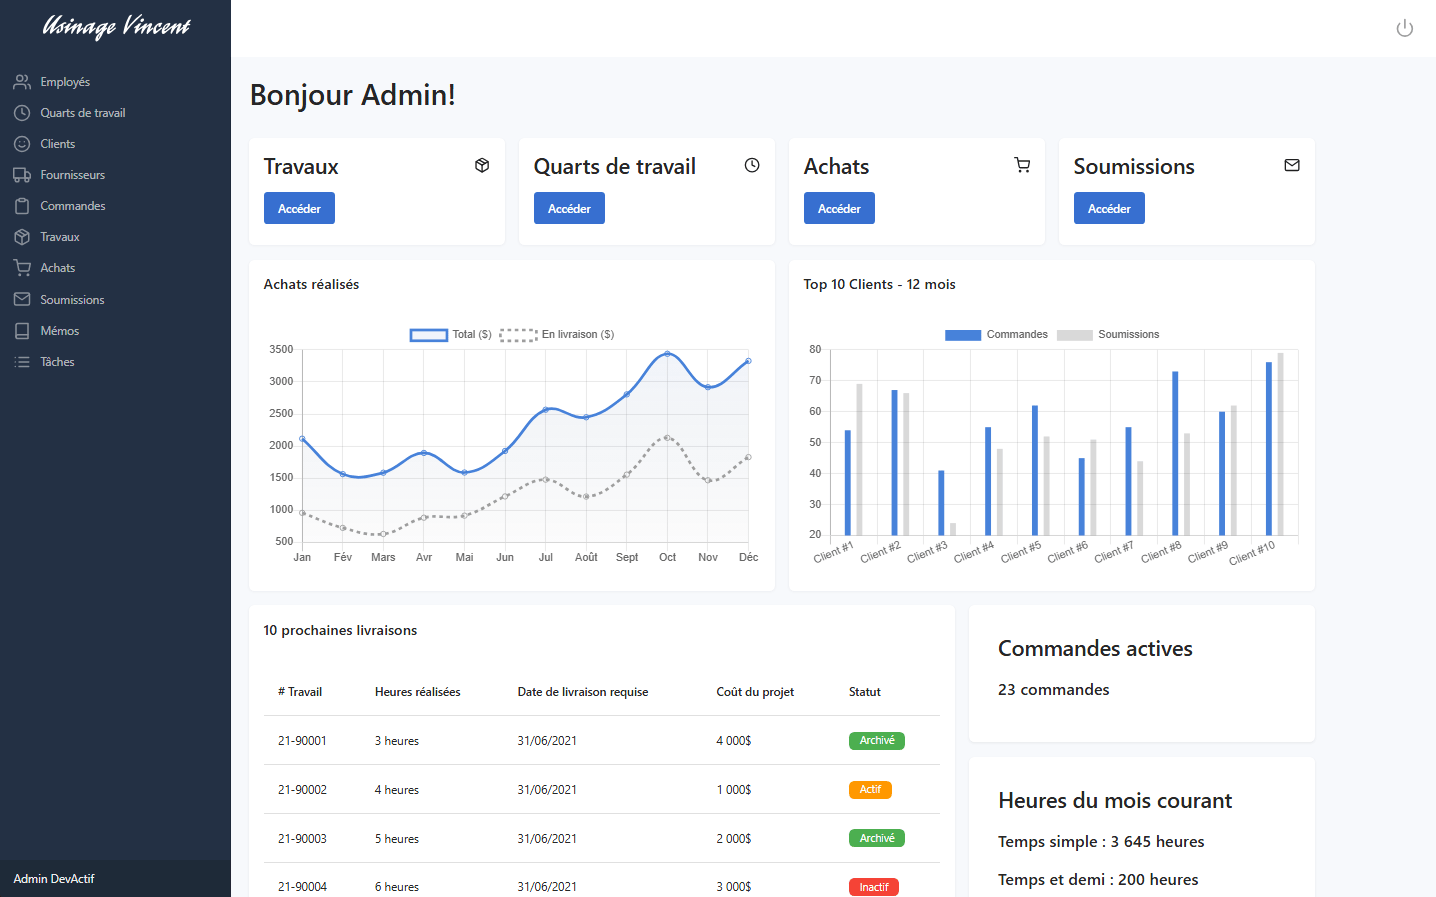Click Admin DevActif user label

click(x=54, y=879)
